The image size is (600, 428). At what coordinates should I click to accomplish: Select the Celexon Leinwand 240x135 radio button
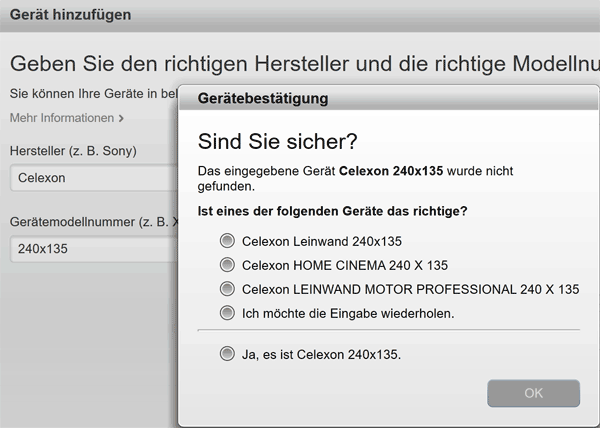pyautogui.click(x=227, y=241)
